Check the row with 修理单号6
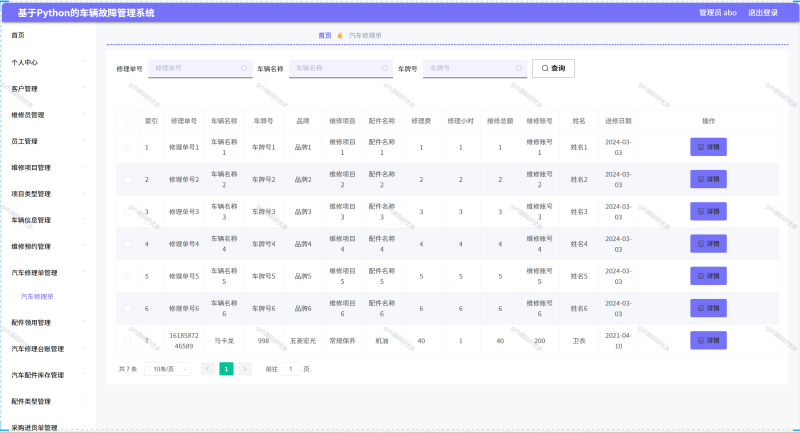The width and height of the screenshot is (800, 433). [x=128, y=309]
